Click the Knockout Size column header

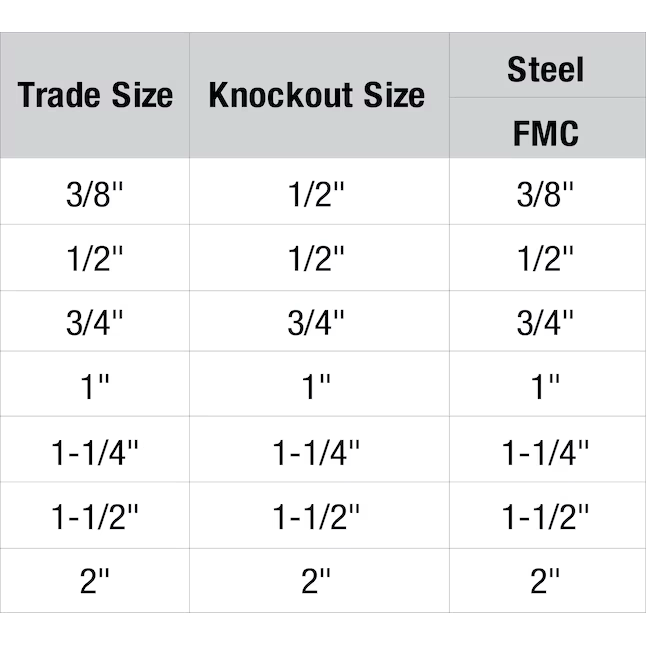317,96
